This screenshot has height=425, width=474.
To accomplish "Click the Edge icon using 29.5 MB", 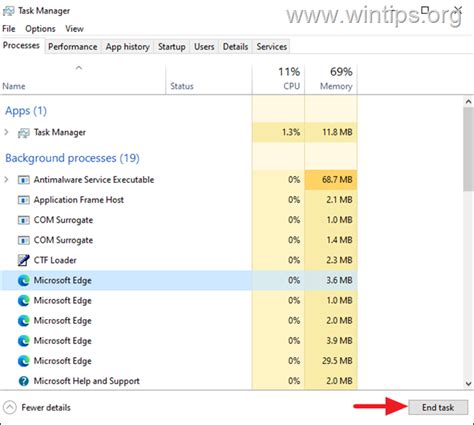I will pyautogui.click(x=23, y=361).
